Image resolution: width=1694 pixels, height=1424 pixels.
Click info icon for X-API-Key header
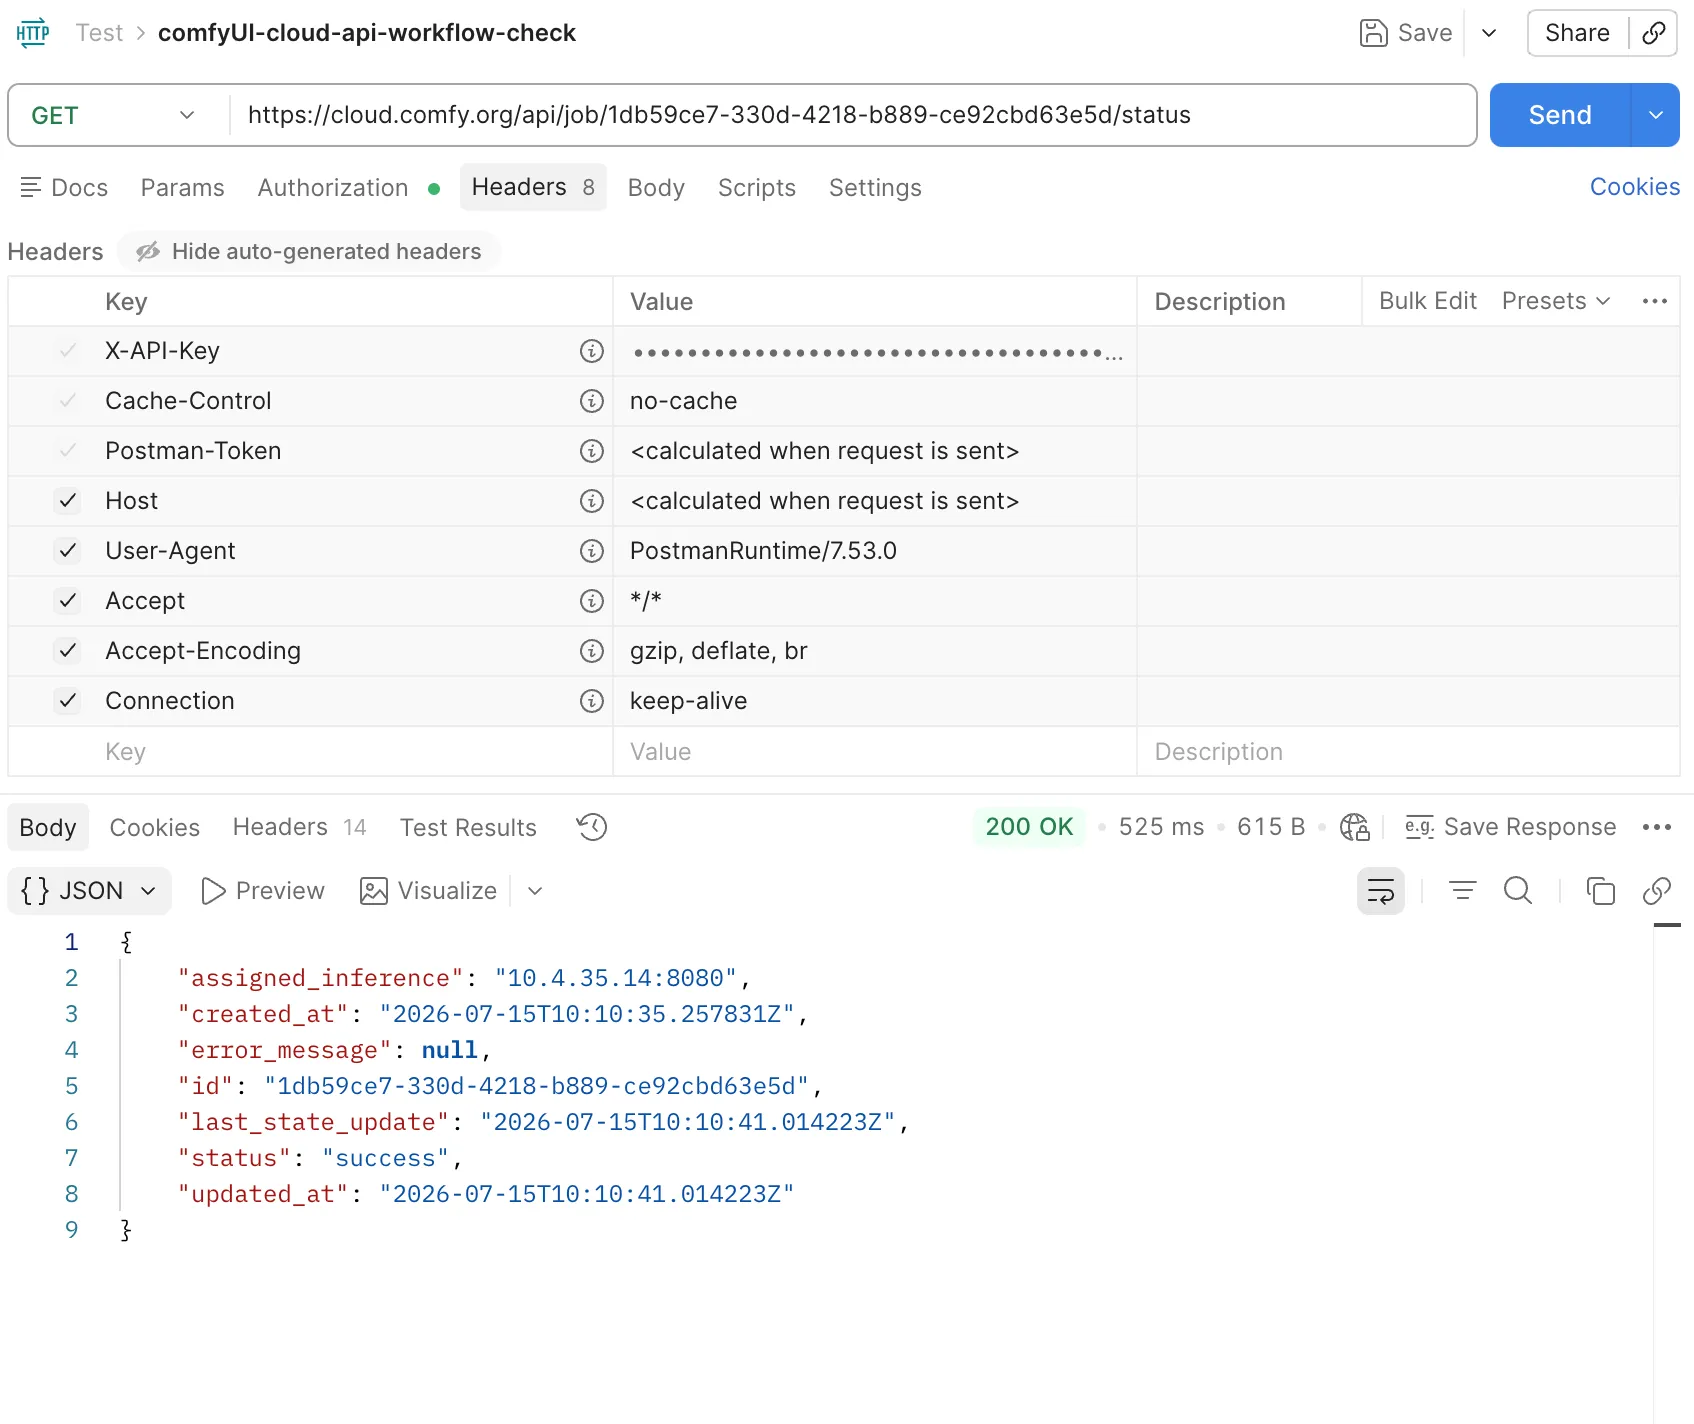(x=592, y=351)
